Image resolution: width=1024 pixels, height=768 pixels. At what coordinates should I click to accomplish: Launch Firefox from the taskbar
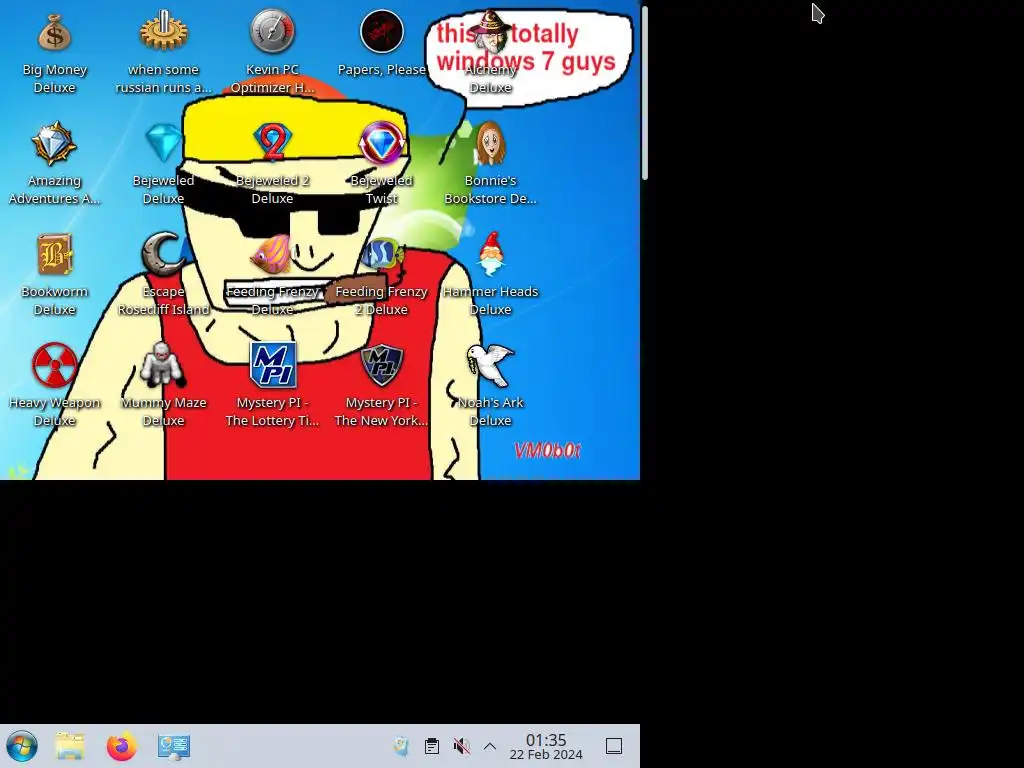(121, 746)
